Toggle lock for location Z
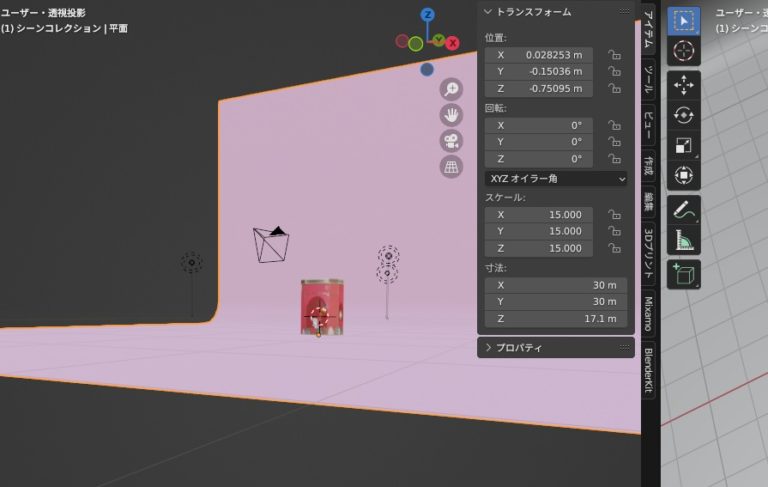768x487 pixels. click(x=614, y=89)
